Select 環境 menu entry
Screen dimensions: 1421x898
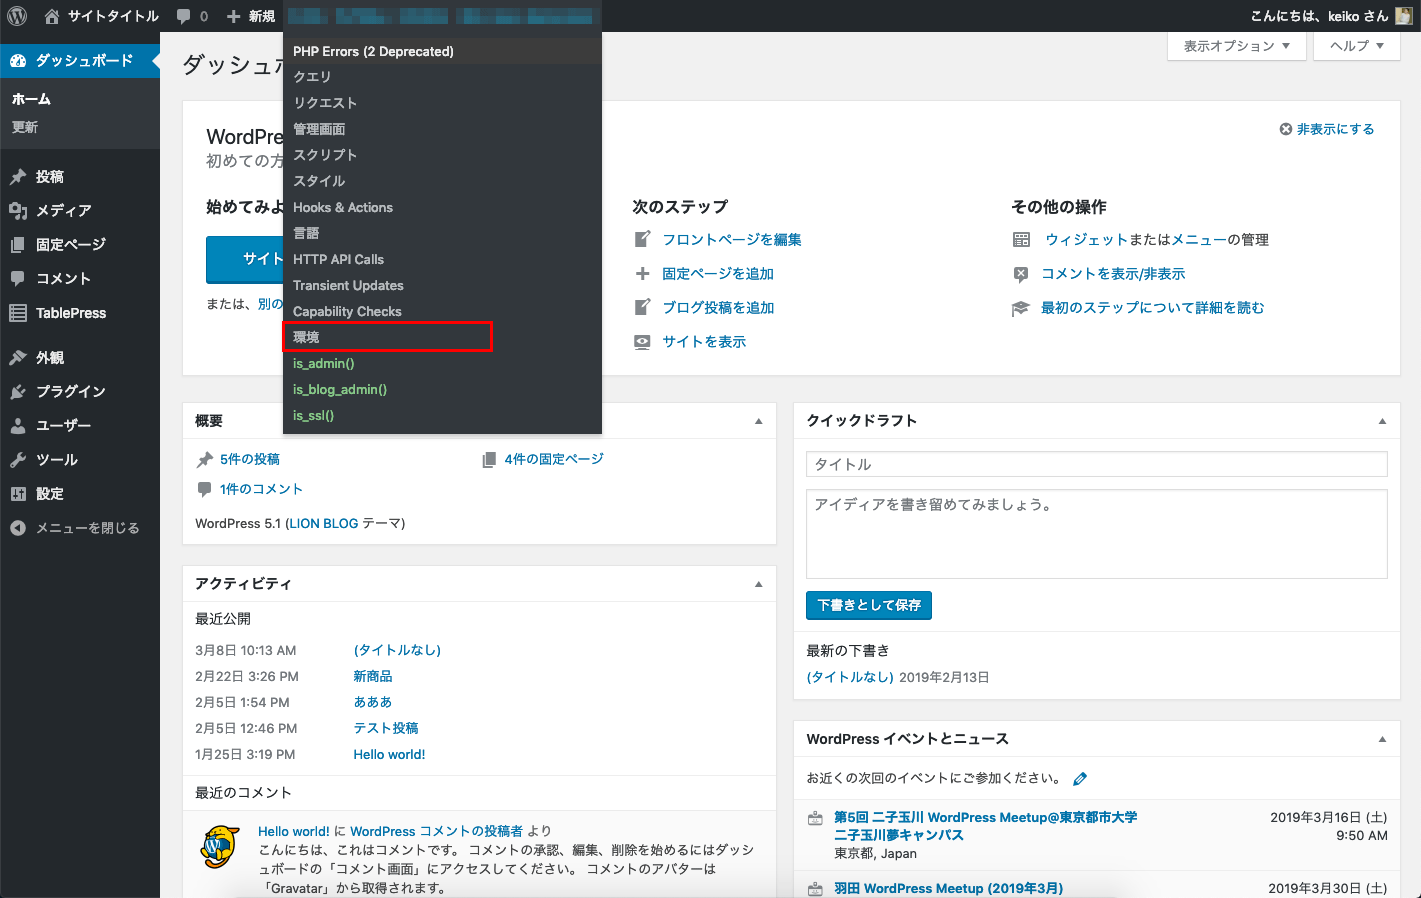point(442,337)
